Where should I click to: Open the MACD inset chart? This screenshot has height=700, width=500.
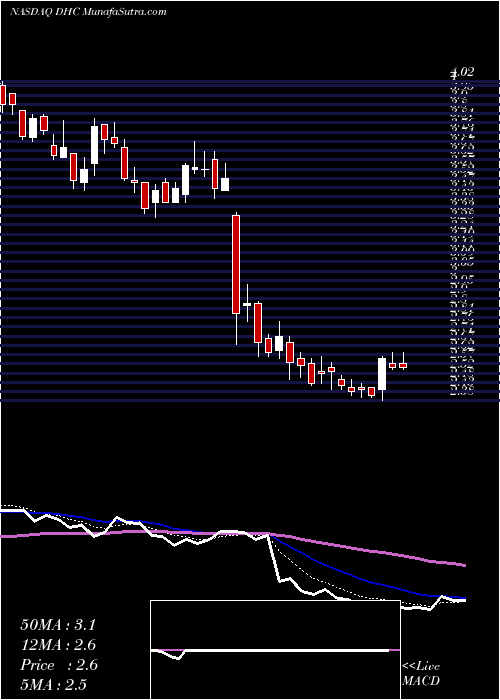pyautogui.click(x=275, y=650)
